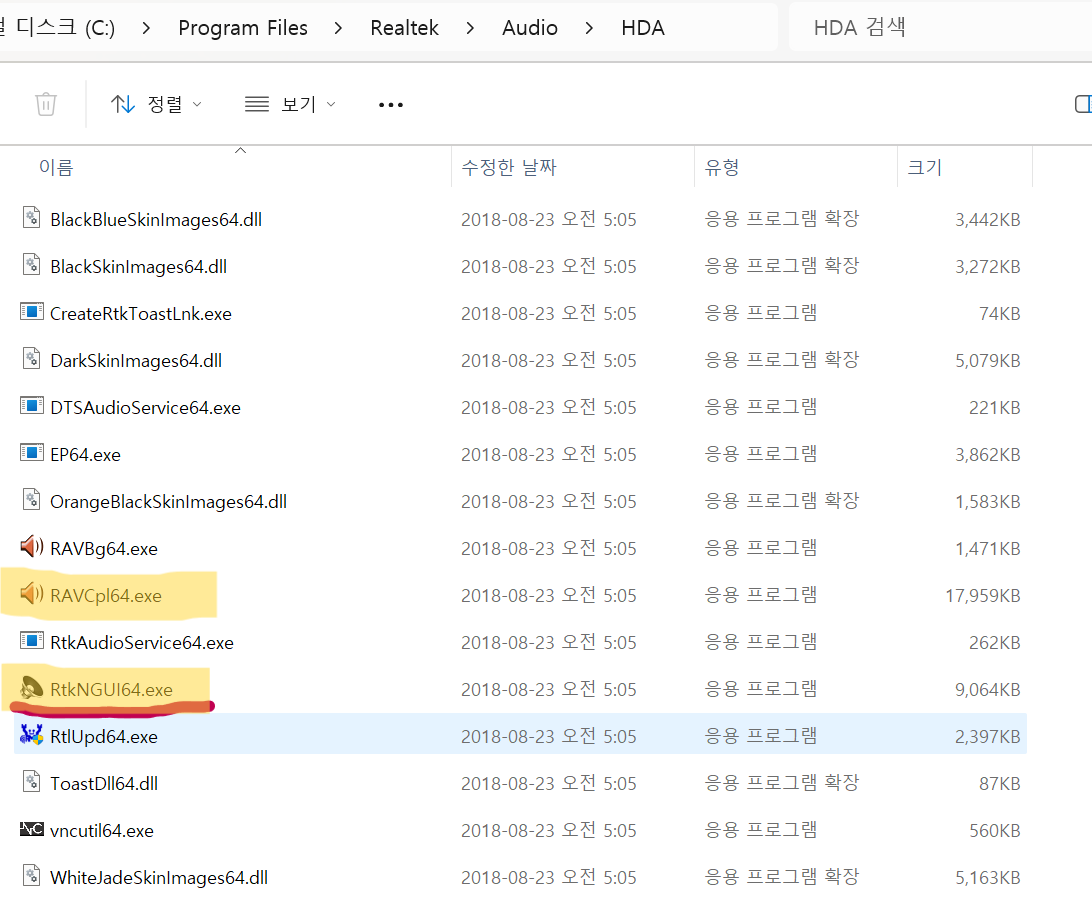
Task: Select file name RtkAudioService64.exe
Action: [x=142, y=643]
